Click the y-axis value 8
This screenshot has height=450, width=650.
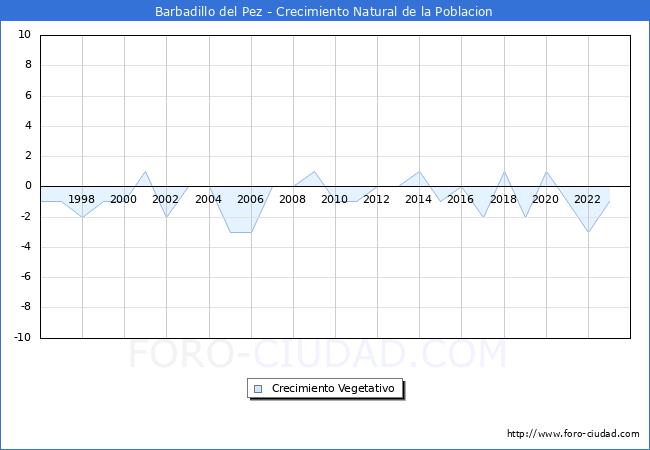click(28, 65)
